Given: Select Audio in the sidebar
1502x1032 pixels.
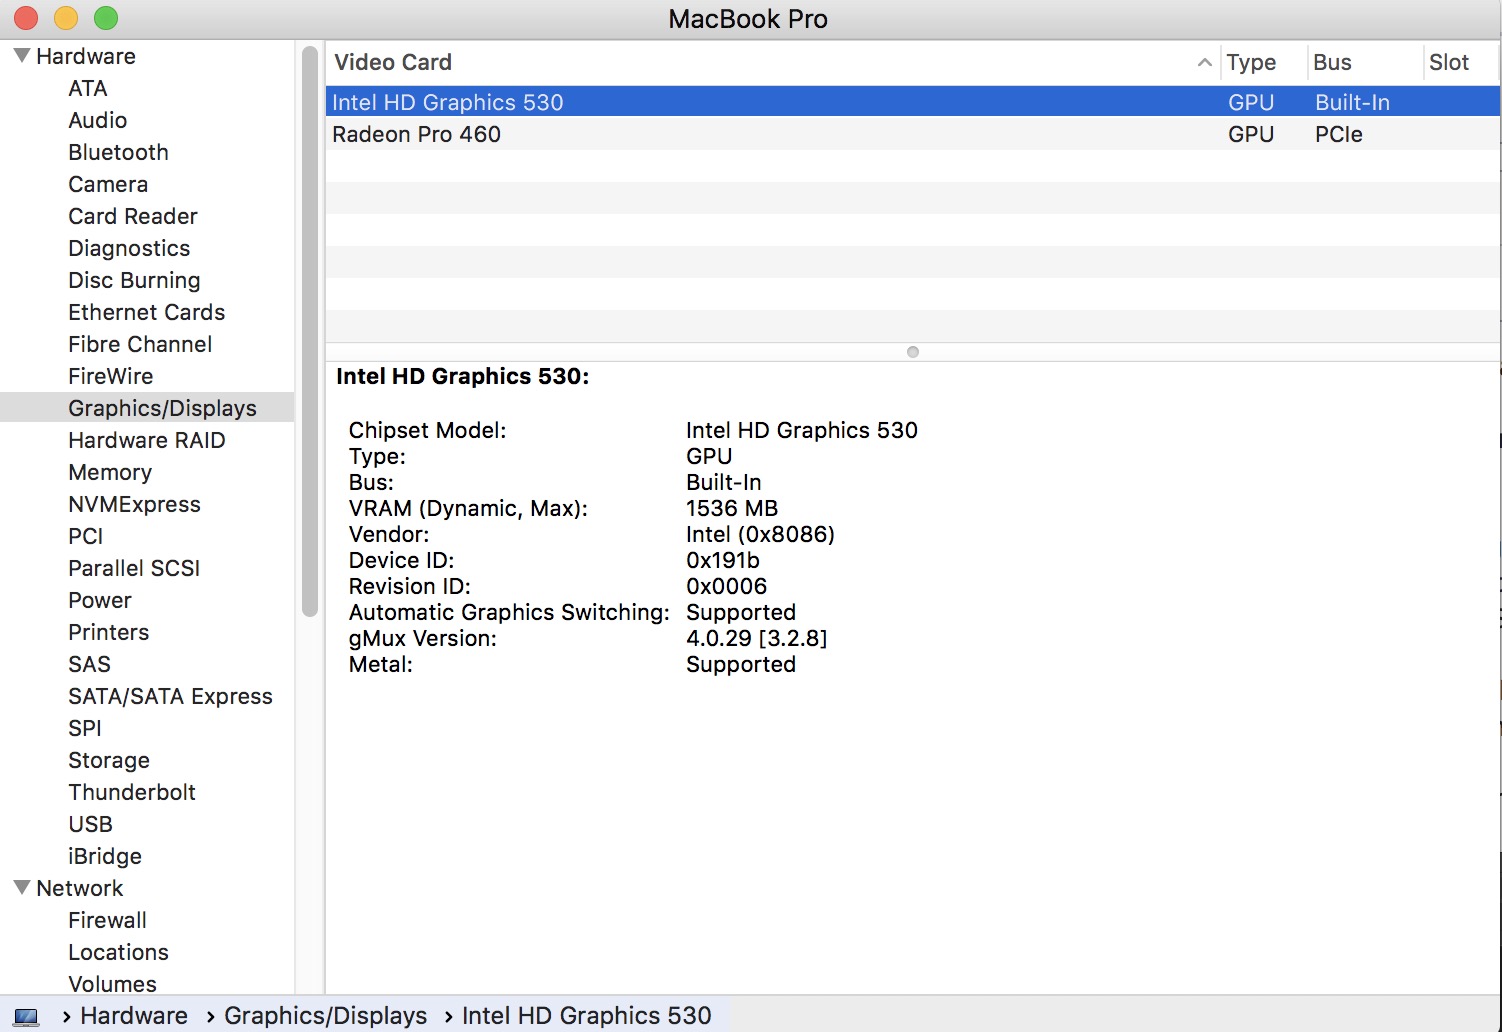Looking at the screenshot, I should point(98,120).
